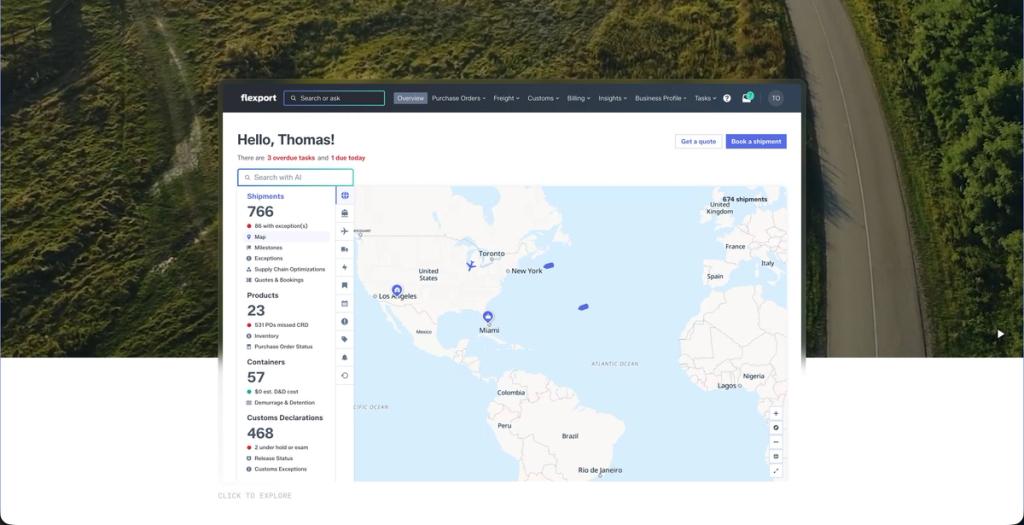This screenshot has width=1024, height=525.
Task: Select the globe icon in map toolbar
Action: pos(345,195)
